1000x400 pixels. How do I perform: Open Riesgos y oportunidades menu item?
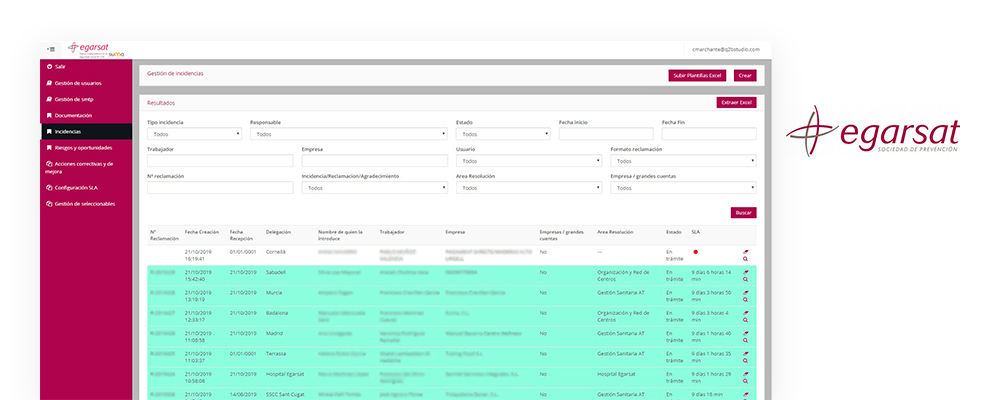(84, 147)
